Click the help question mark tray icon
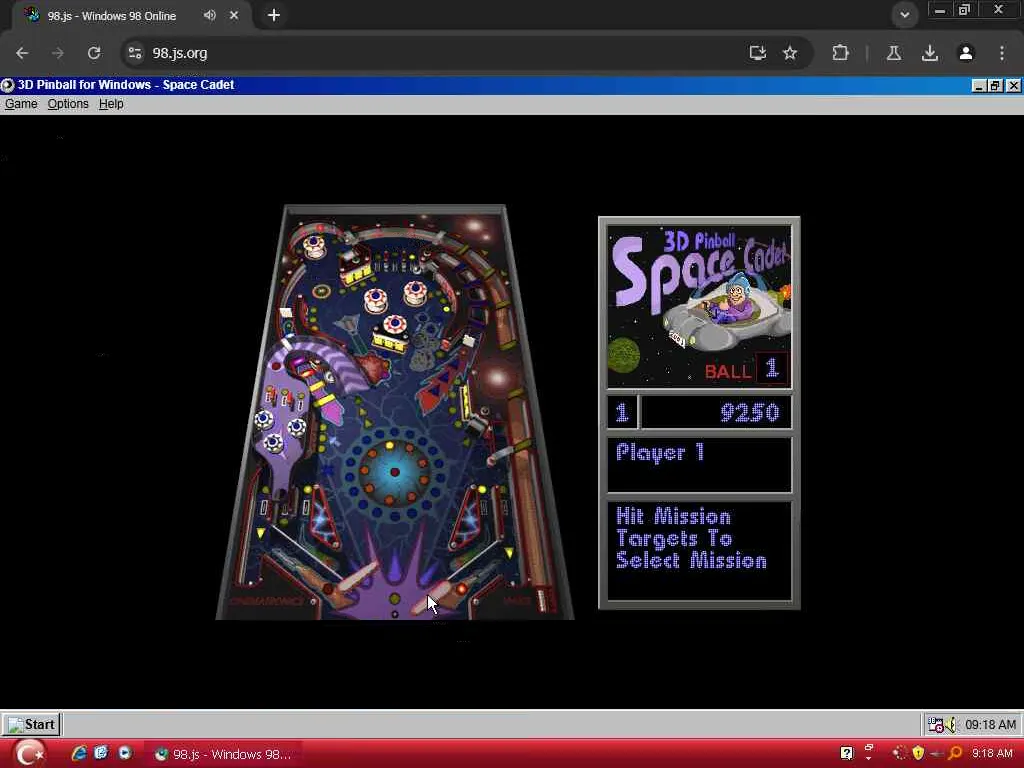Viewport: 1024px width, 768px height. click(847, 754)
